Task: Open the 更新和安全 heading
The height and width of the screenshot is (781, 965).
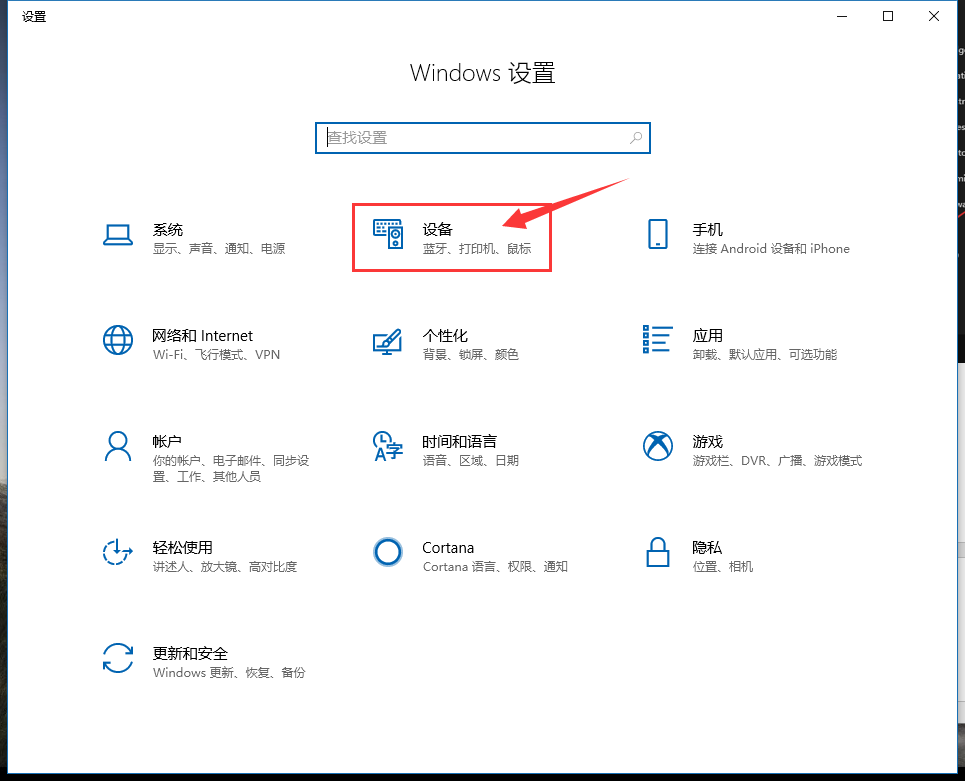Action: pyautogui.click(x=190, y=653)
